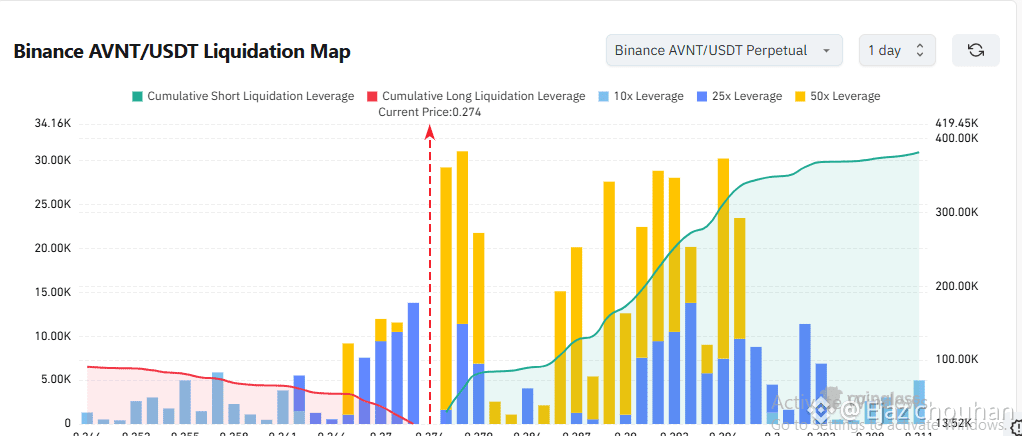Open the 1 day timeframe selector
Image resolution: width=1022 pixels, height=436 pixels.
pos(898,50)
